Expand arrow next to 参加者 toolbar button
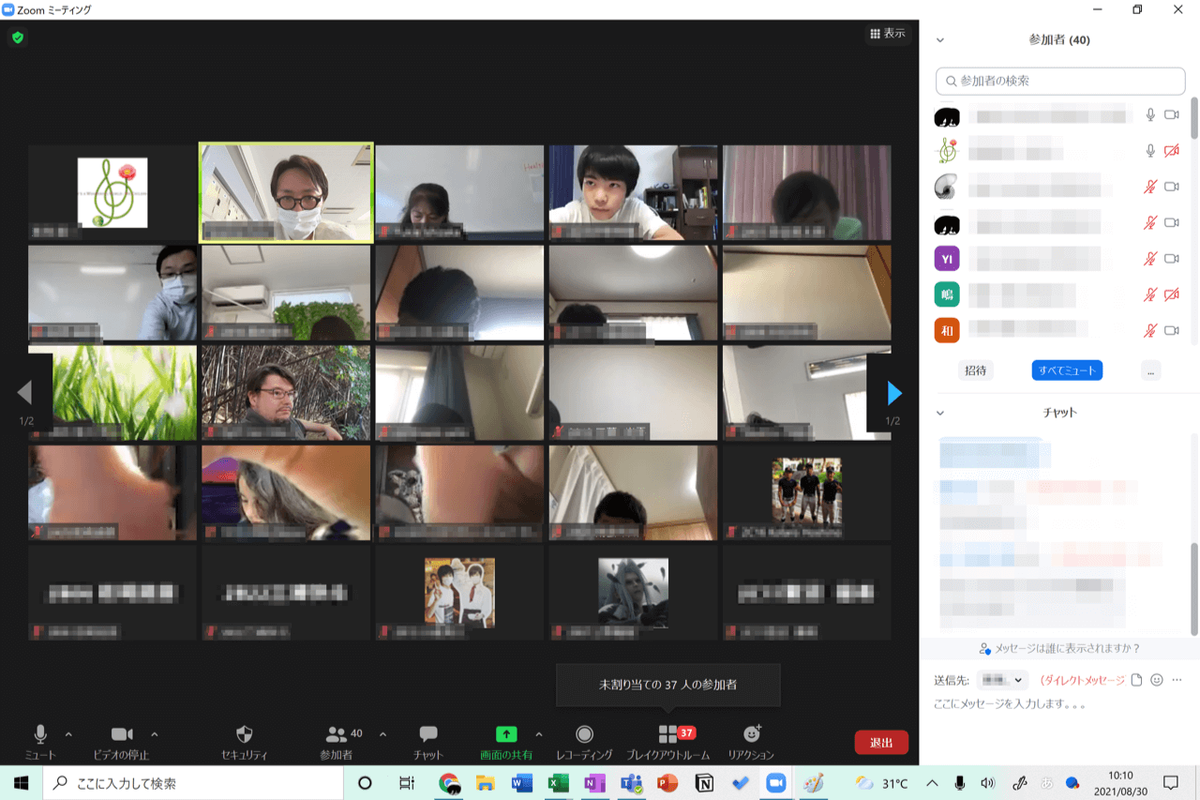Image resolution: width=1200 pixels, height=800 pixels. coord(383,734)
